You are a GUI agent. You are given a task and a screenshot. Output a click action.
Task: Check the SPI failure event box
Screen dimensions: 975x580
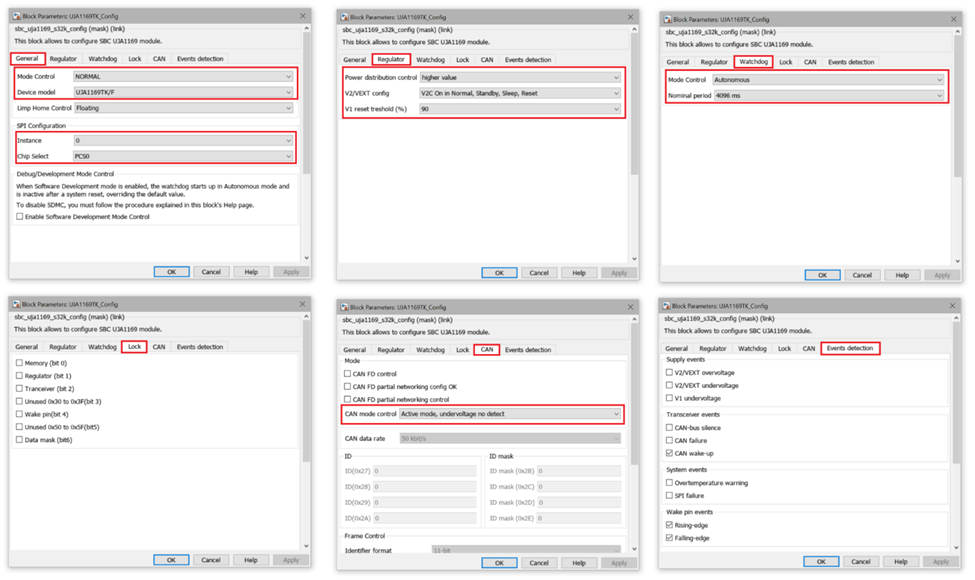pyautogui.click(x=670, y=495)
